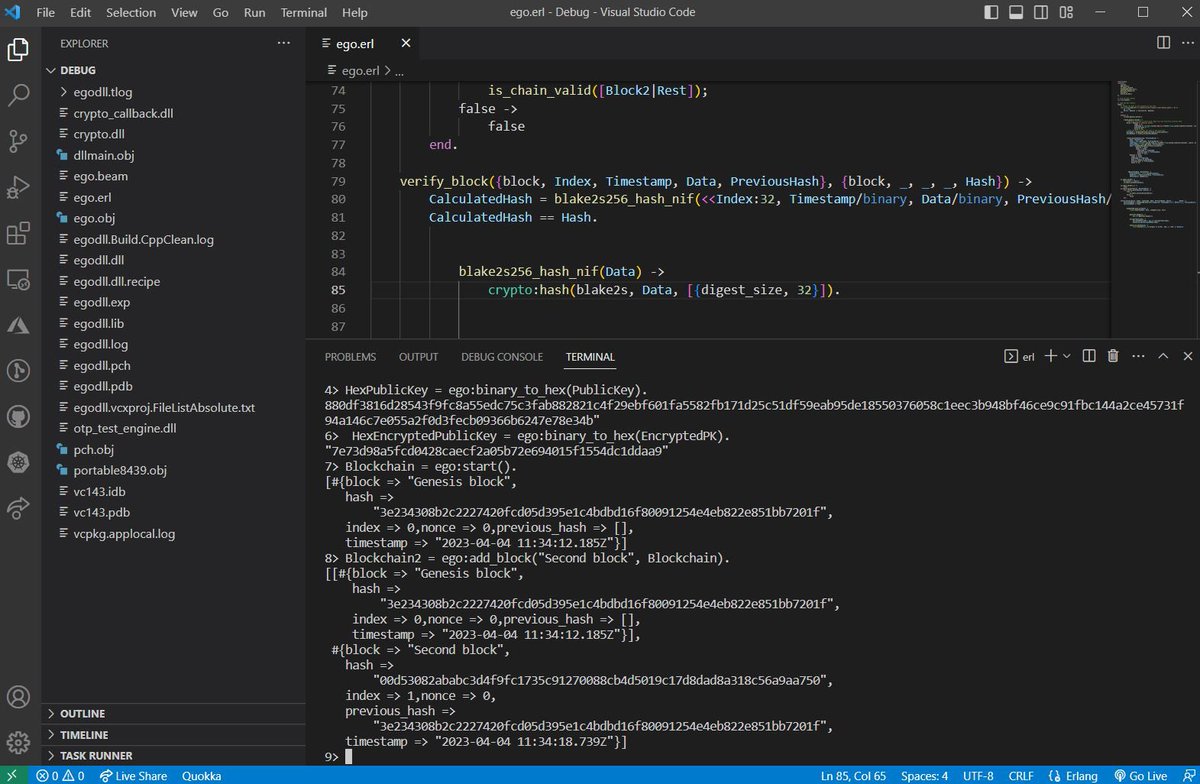Screen dimensions: 1200x784
Task: Open the GitHub sidebar icon
Action: [19, 416]
